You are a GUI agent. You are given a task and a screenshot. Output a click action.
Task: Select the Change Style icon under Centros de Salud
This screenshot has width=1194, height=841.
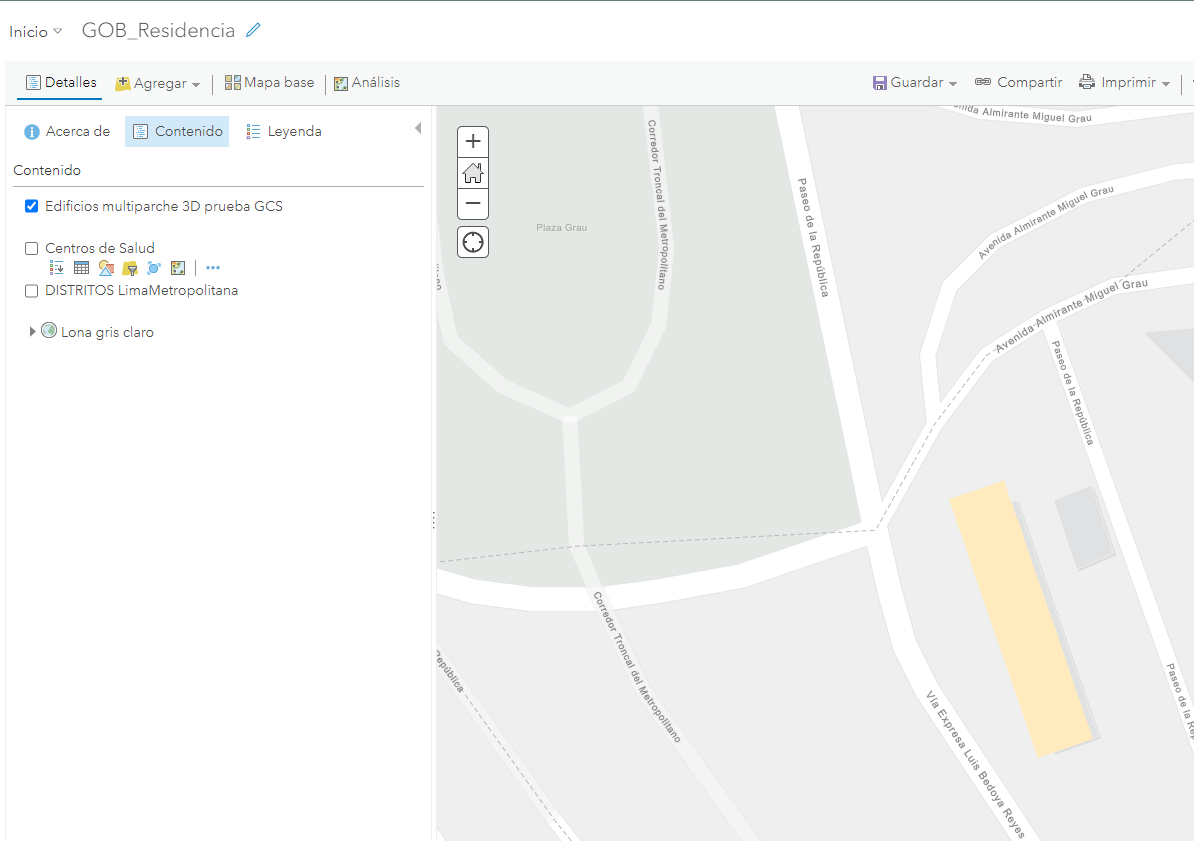(105, 267)
